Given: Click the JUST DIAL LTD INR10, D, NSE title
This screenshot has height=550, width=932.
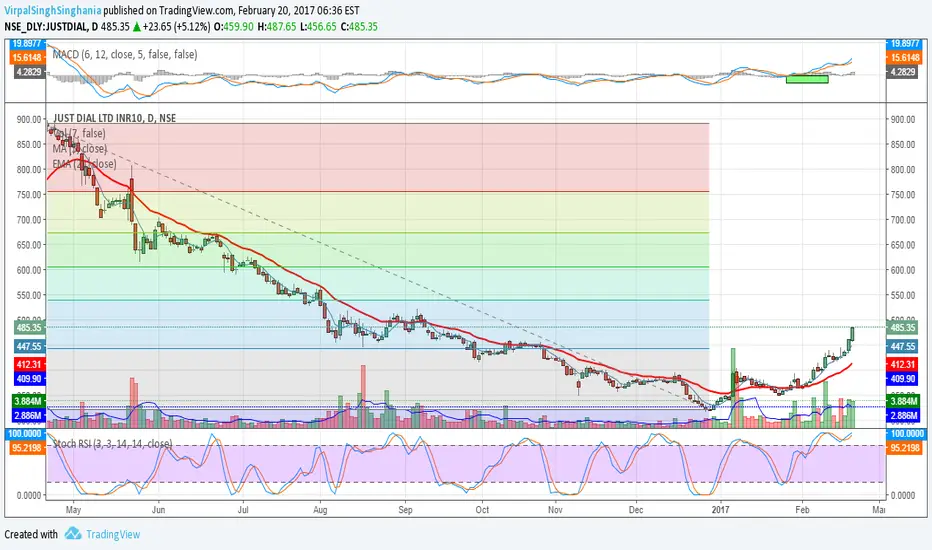Looking at the screenshot, I should tap(115, 118).
